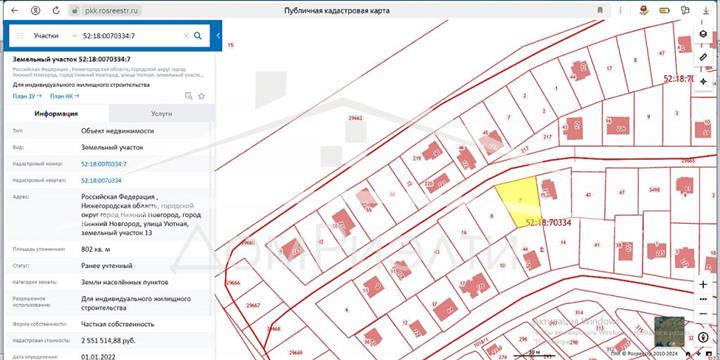720x360 pixels.
Task: Open cadastral number link 52:18:0070334:7
Action: click(x=104, y=164)
